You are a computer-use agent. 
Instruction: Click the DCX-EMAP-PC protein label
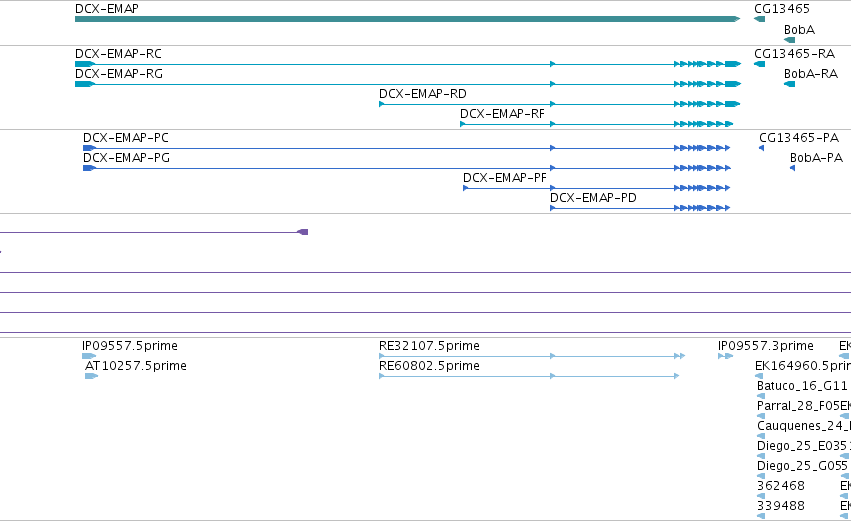point(126,138)
